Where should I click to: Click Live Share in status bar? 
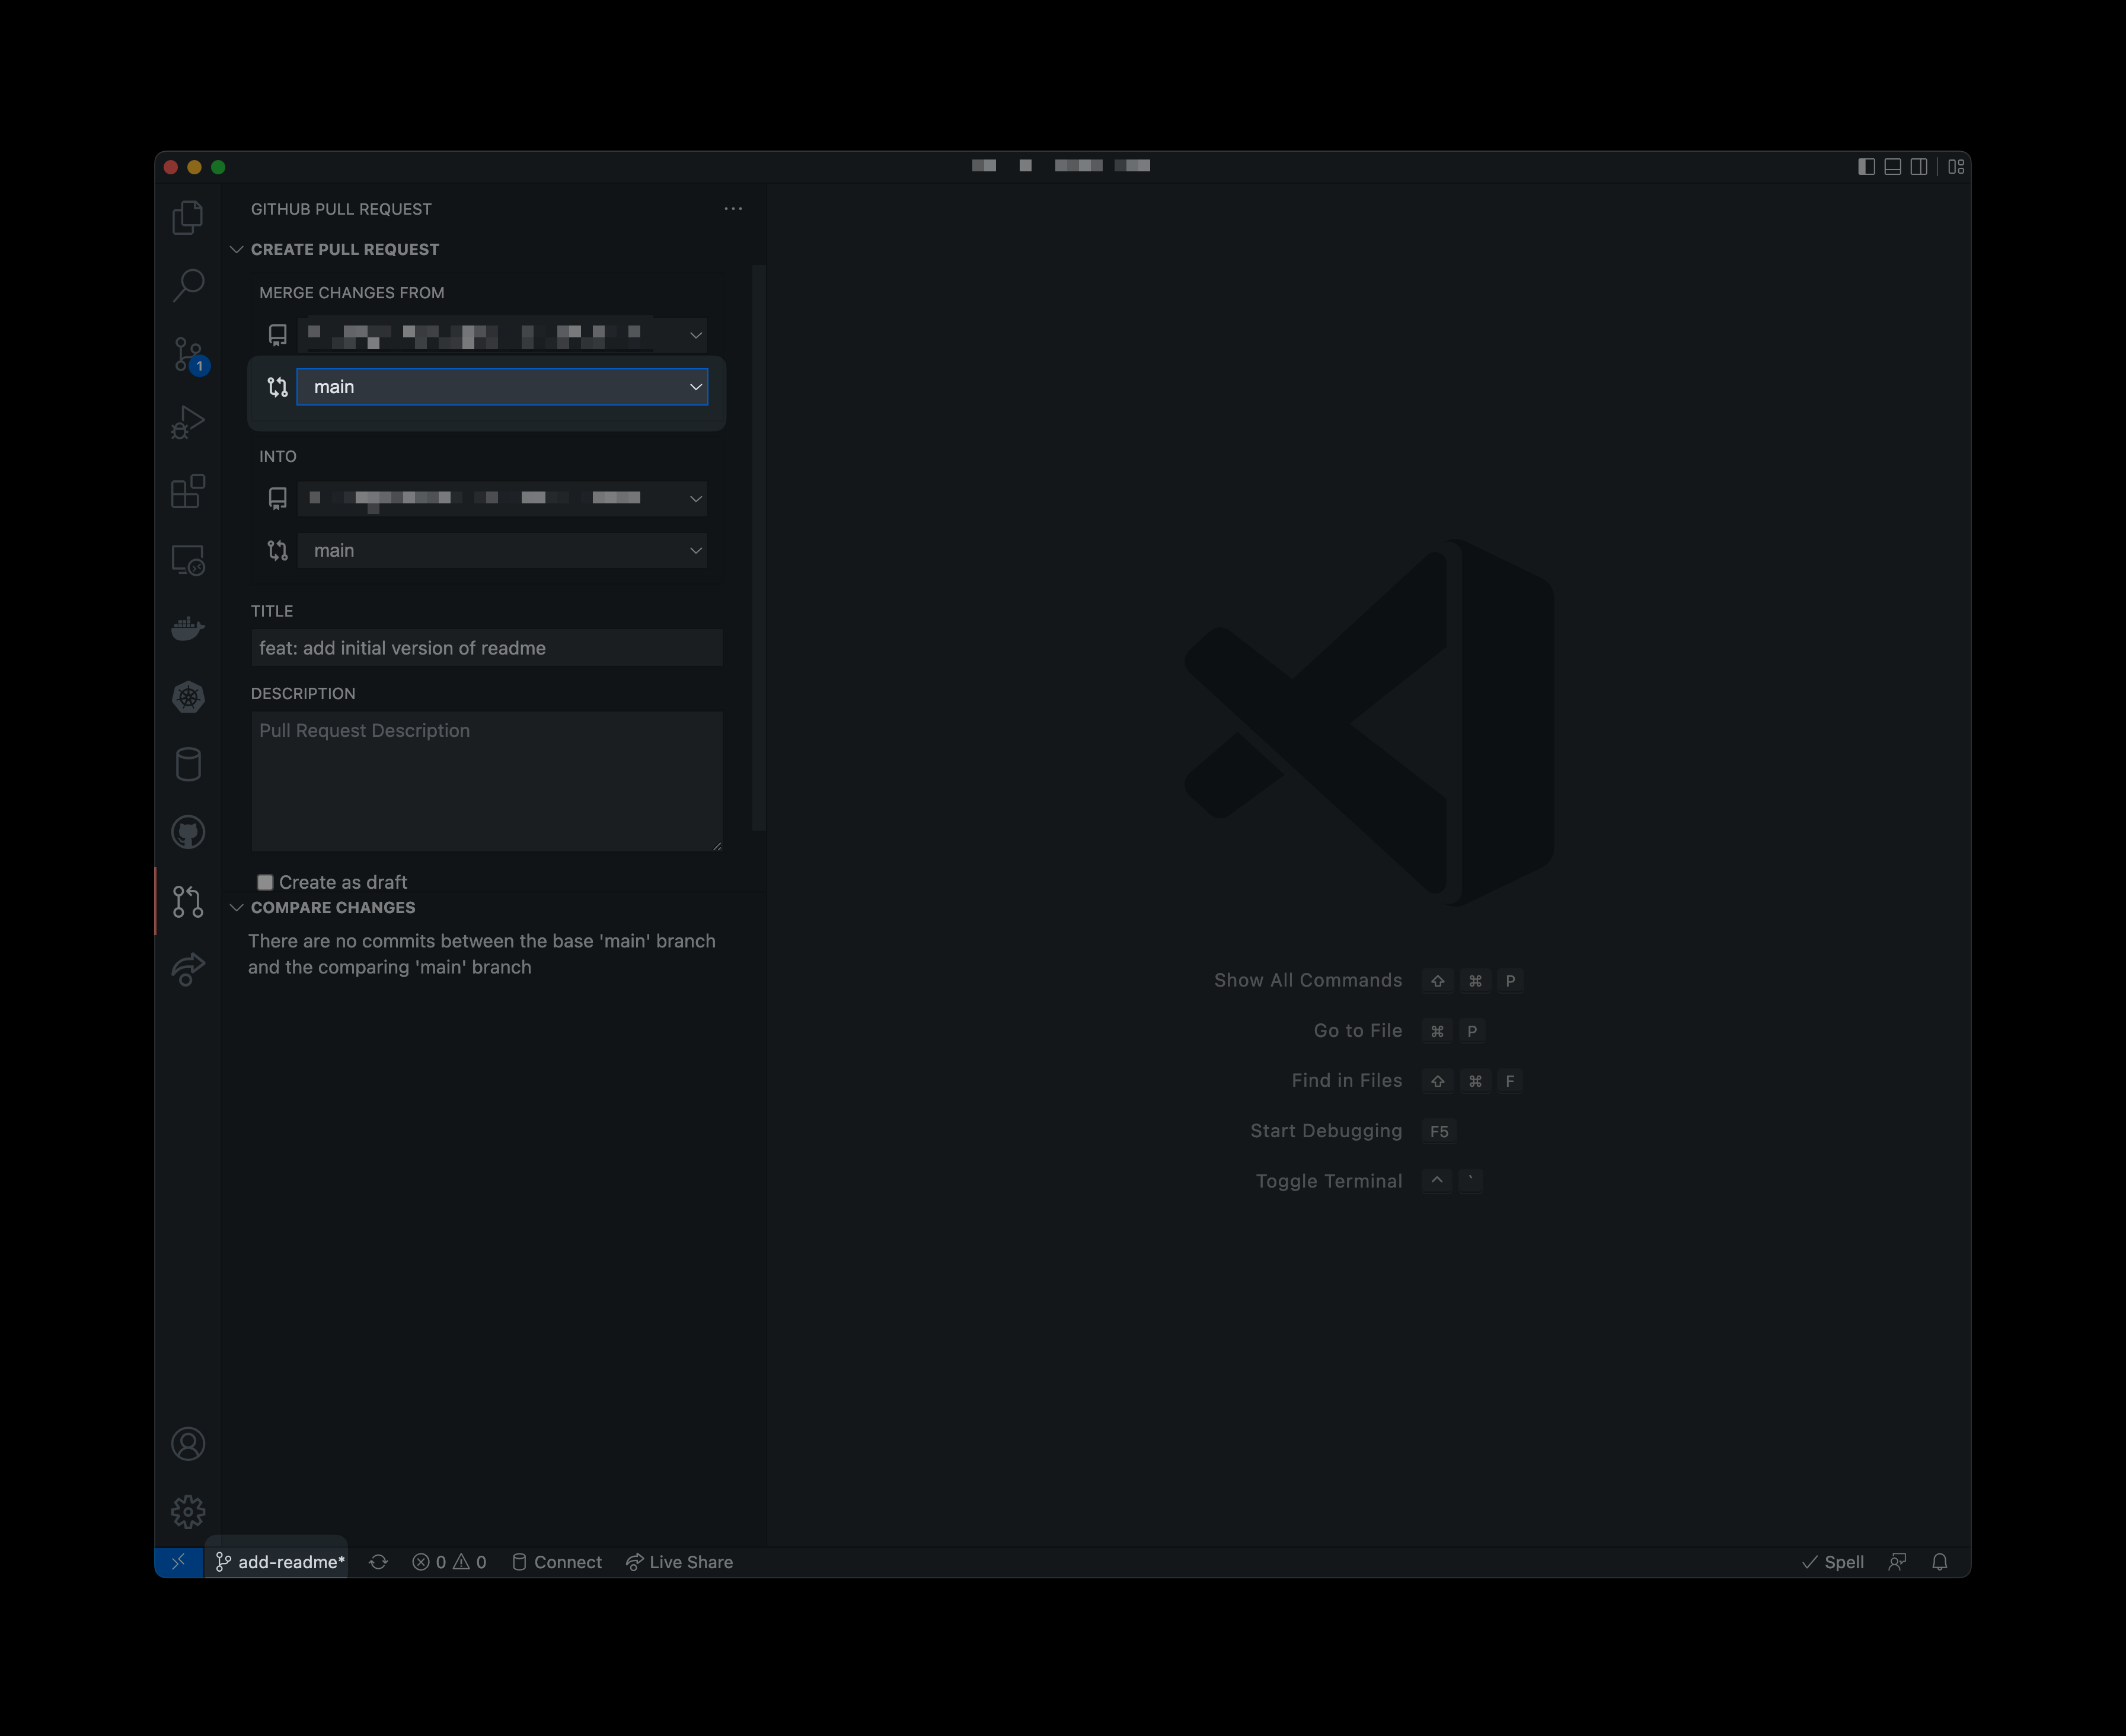click(x=680, y=1562)
